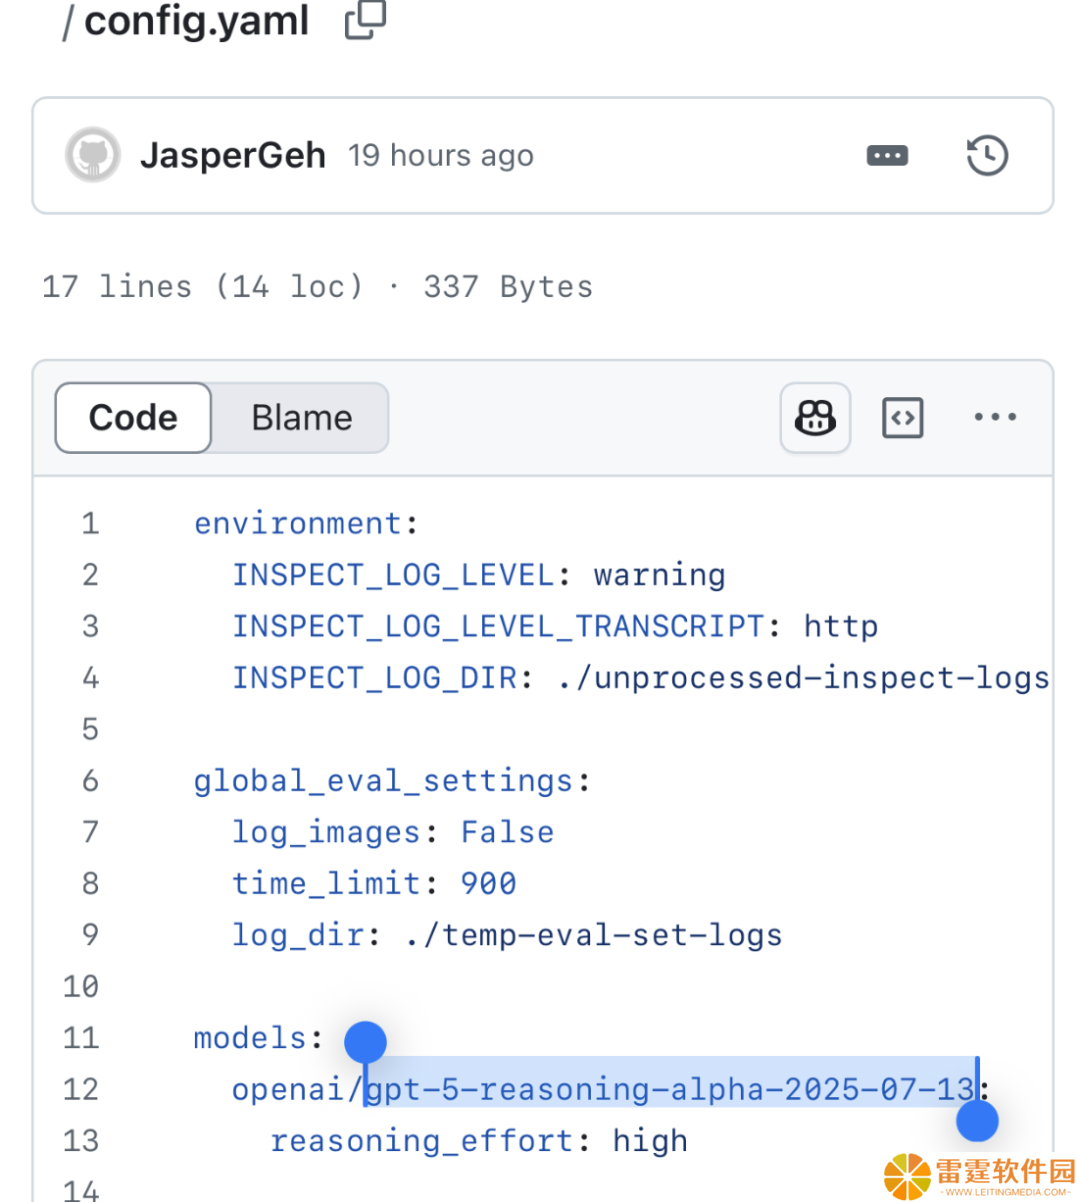Click the config.yaml filename heading
The height and width of the screenshot is (1202, 1080).
pyautogui.click(x=197, y=20)
